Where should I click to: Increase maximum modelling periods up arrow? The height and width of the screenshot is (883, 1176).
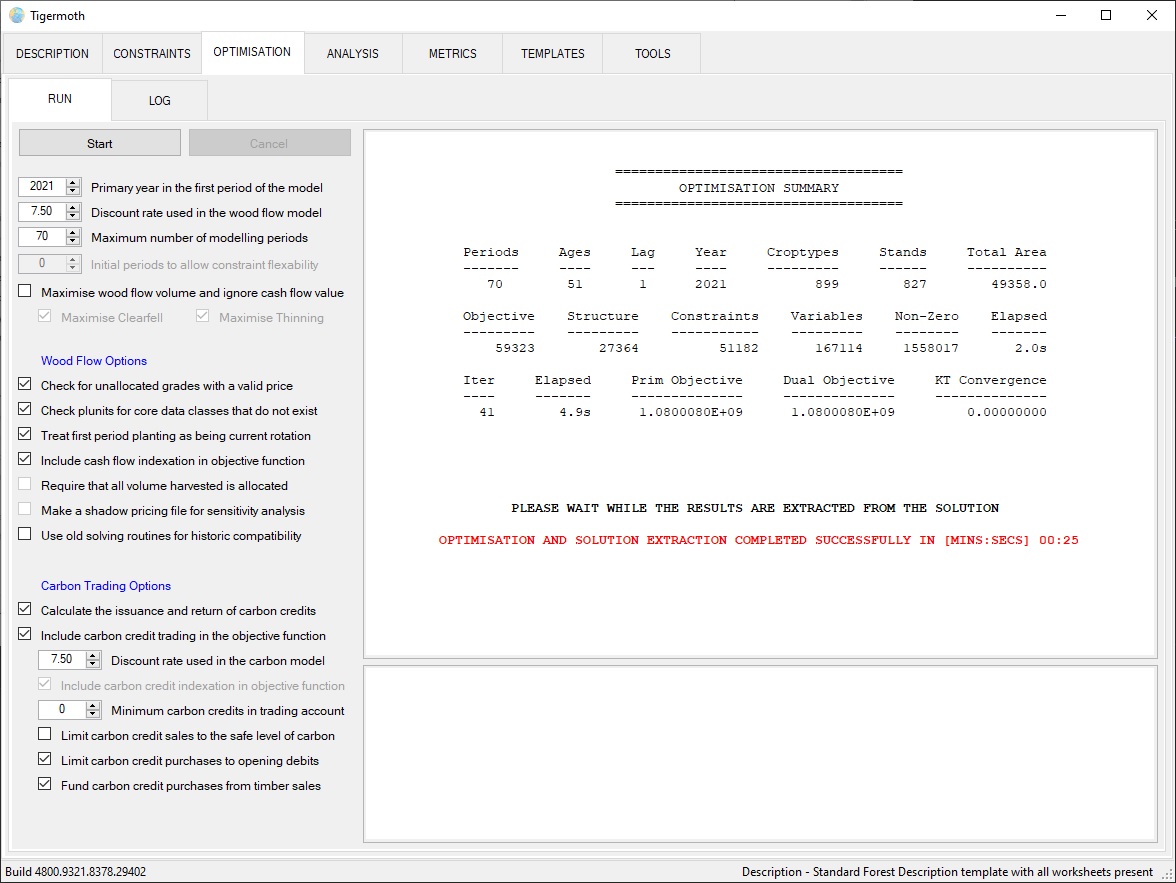[x=73, y=232]
